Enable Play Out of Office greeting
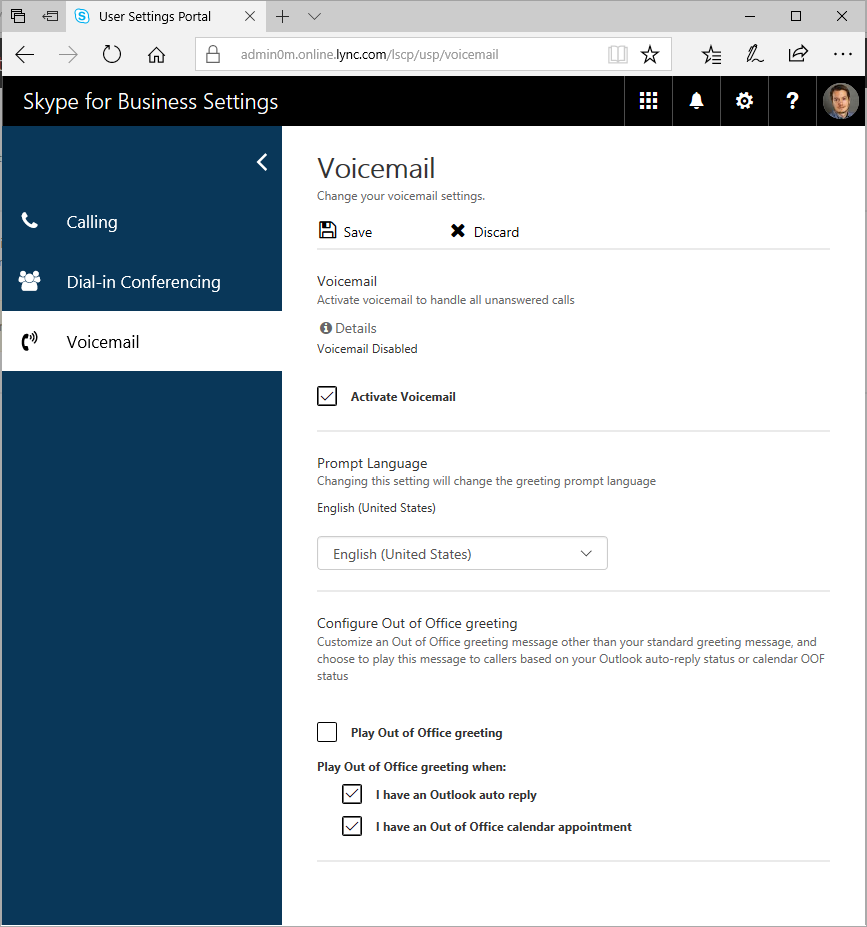The width and height of the screenshot is (867, 927). click(326, 731)
